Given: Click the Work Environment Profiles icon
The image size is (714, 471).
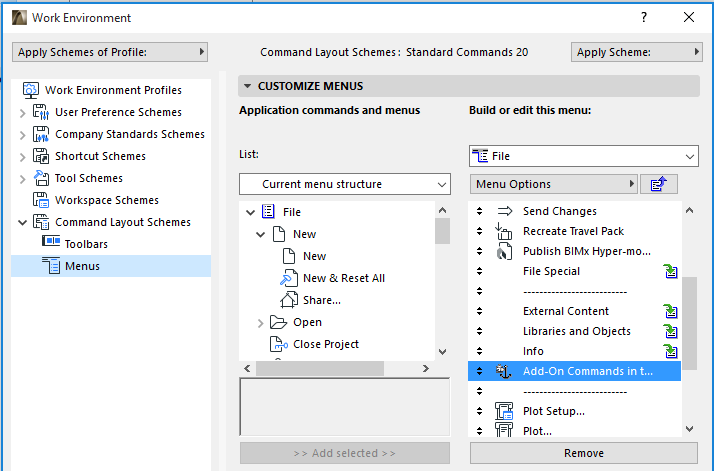Looking at the screenshot, I should (x=30, y=90).
